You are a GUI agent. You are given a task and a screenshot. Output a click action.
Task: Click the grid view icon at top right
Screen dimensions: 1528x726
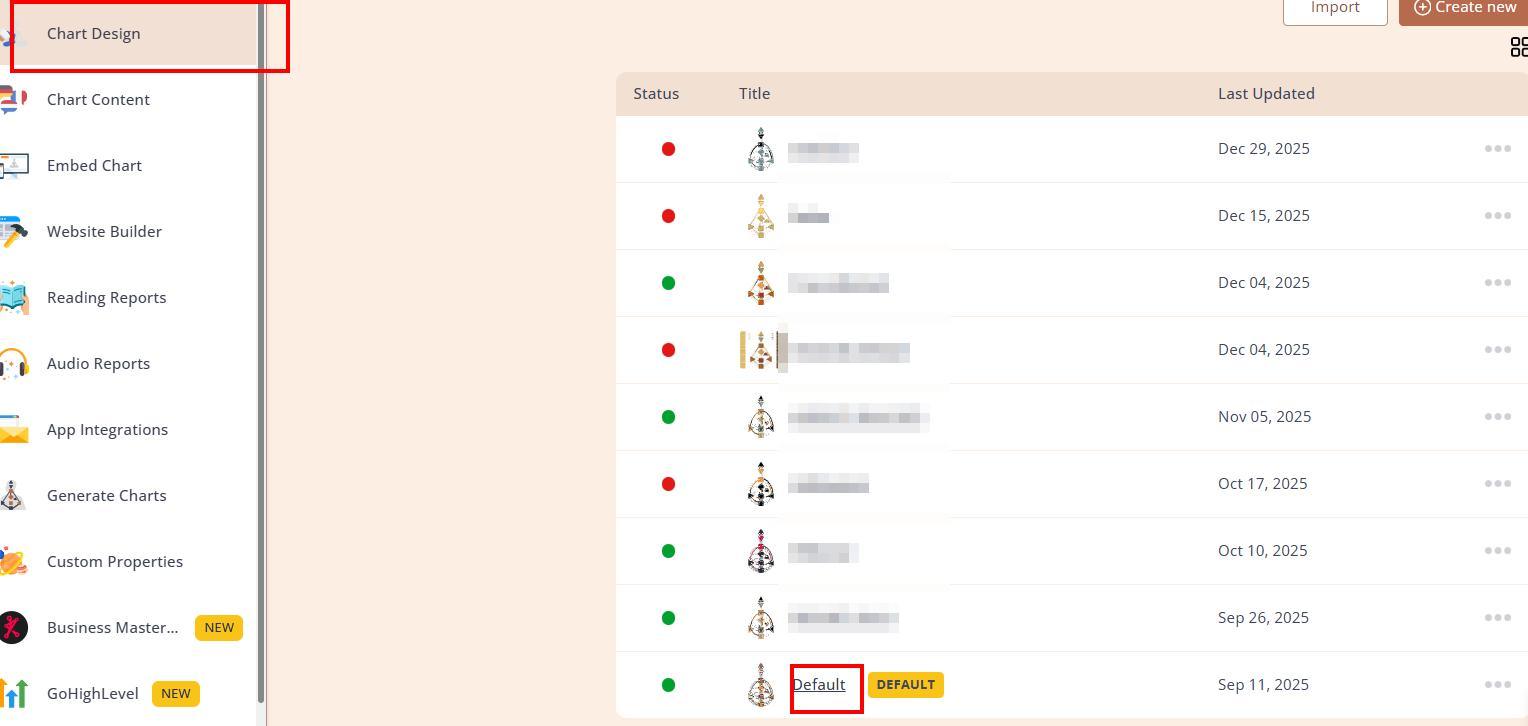point(1518,47)
